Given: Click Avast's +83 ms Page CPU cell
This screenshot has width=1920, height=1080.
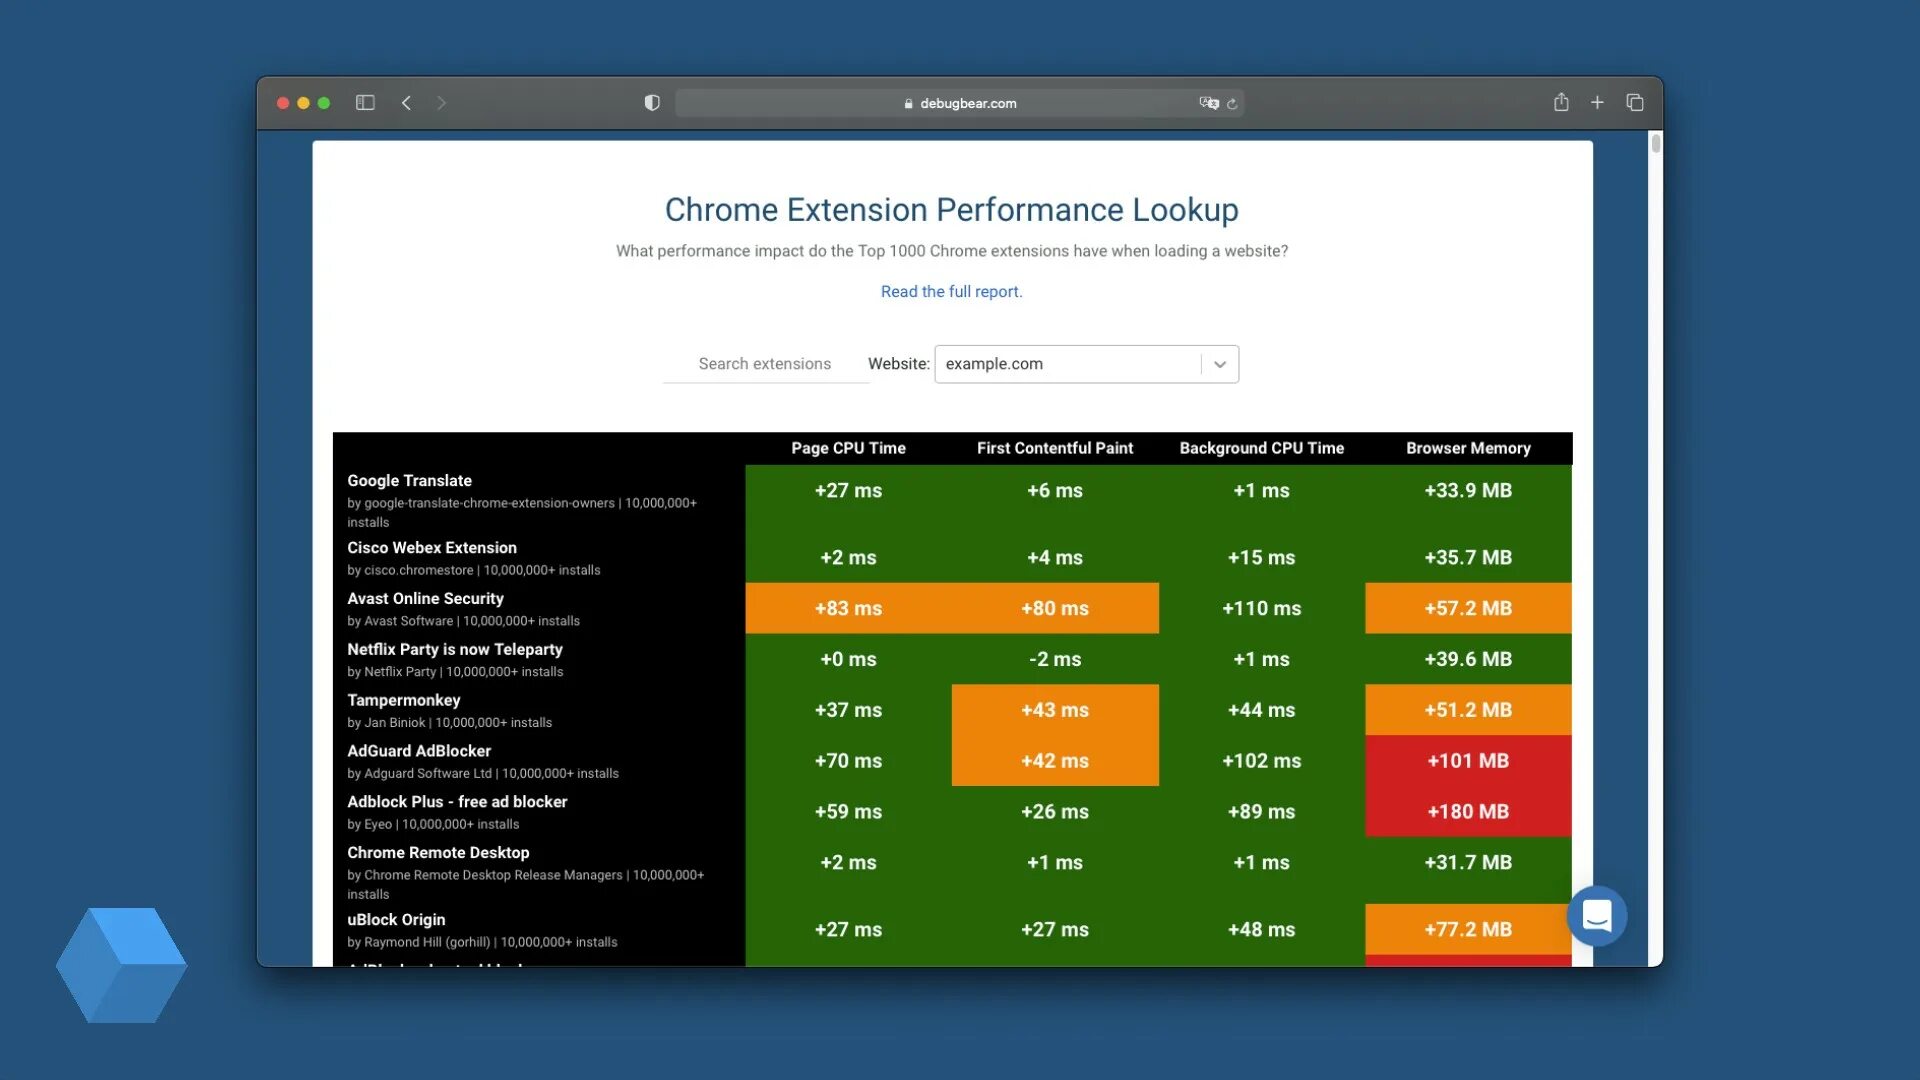Looking at the screenshot, I should (x=848, y=608).
